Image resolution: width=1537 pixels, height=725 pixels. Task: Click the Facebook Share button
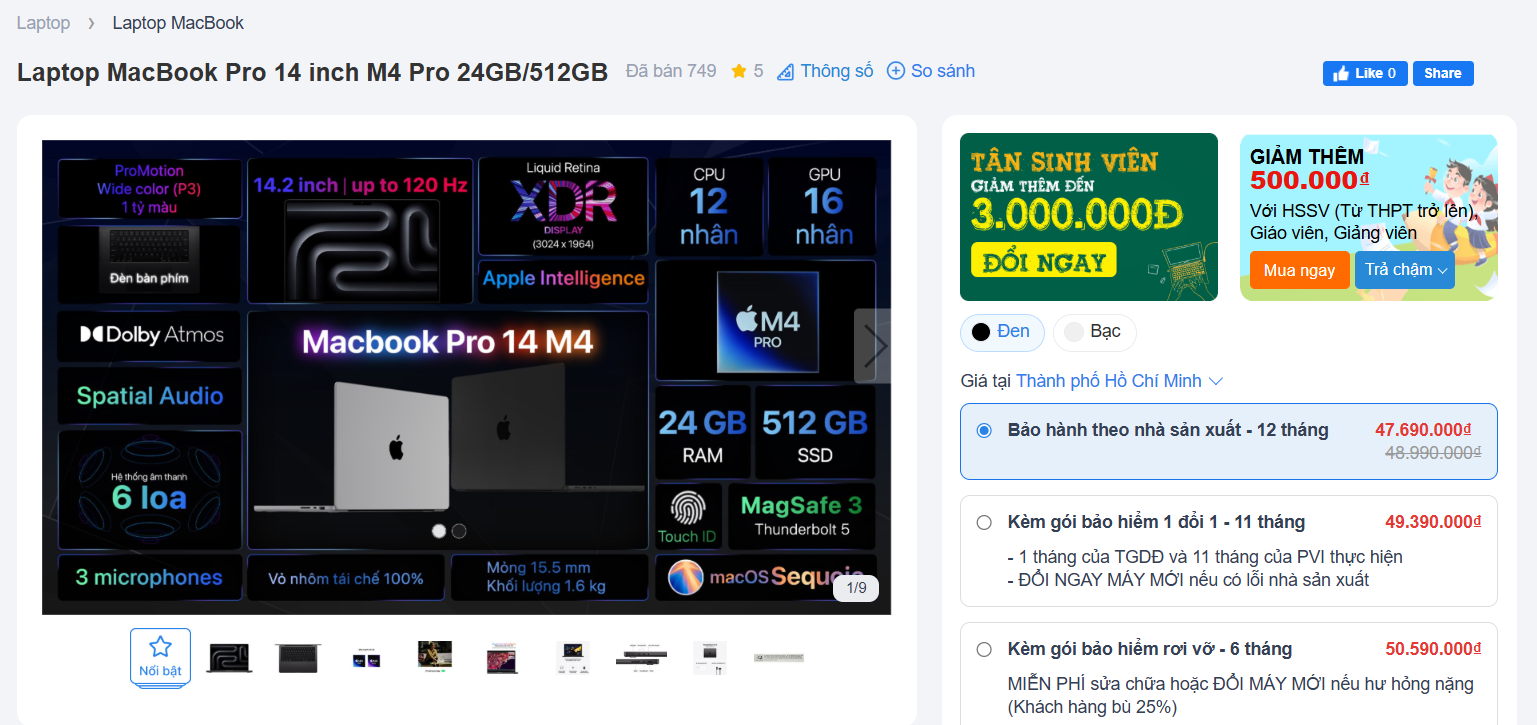pyautogui.click(x=1442, y=73)
